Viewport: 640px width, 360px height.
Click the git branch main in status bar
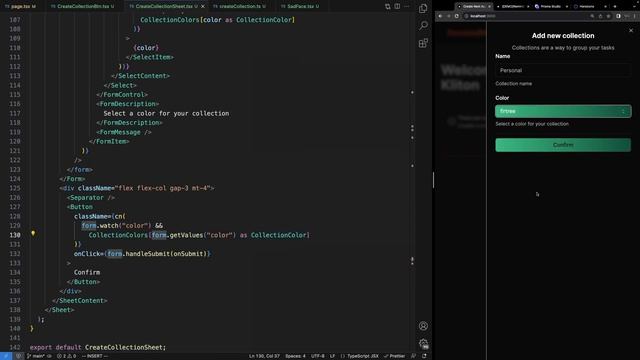pos(36,356)
